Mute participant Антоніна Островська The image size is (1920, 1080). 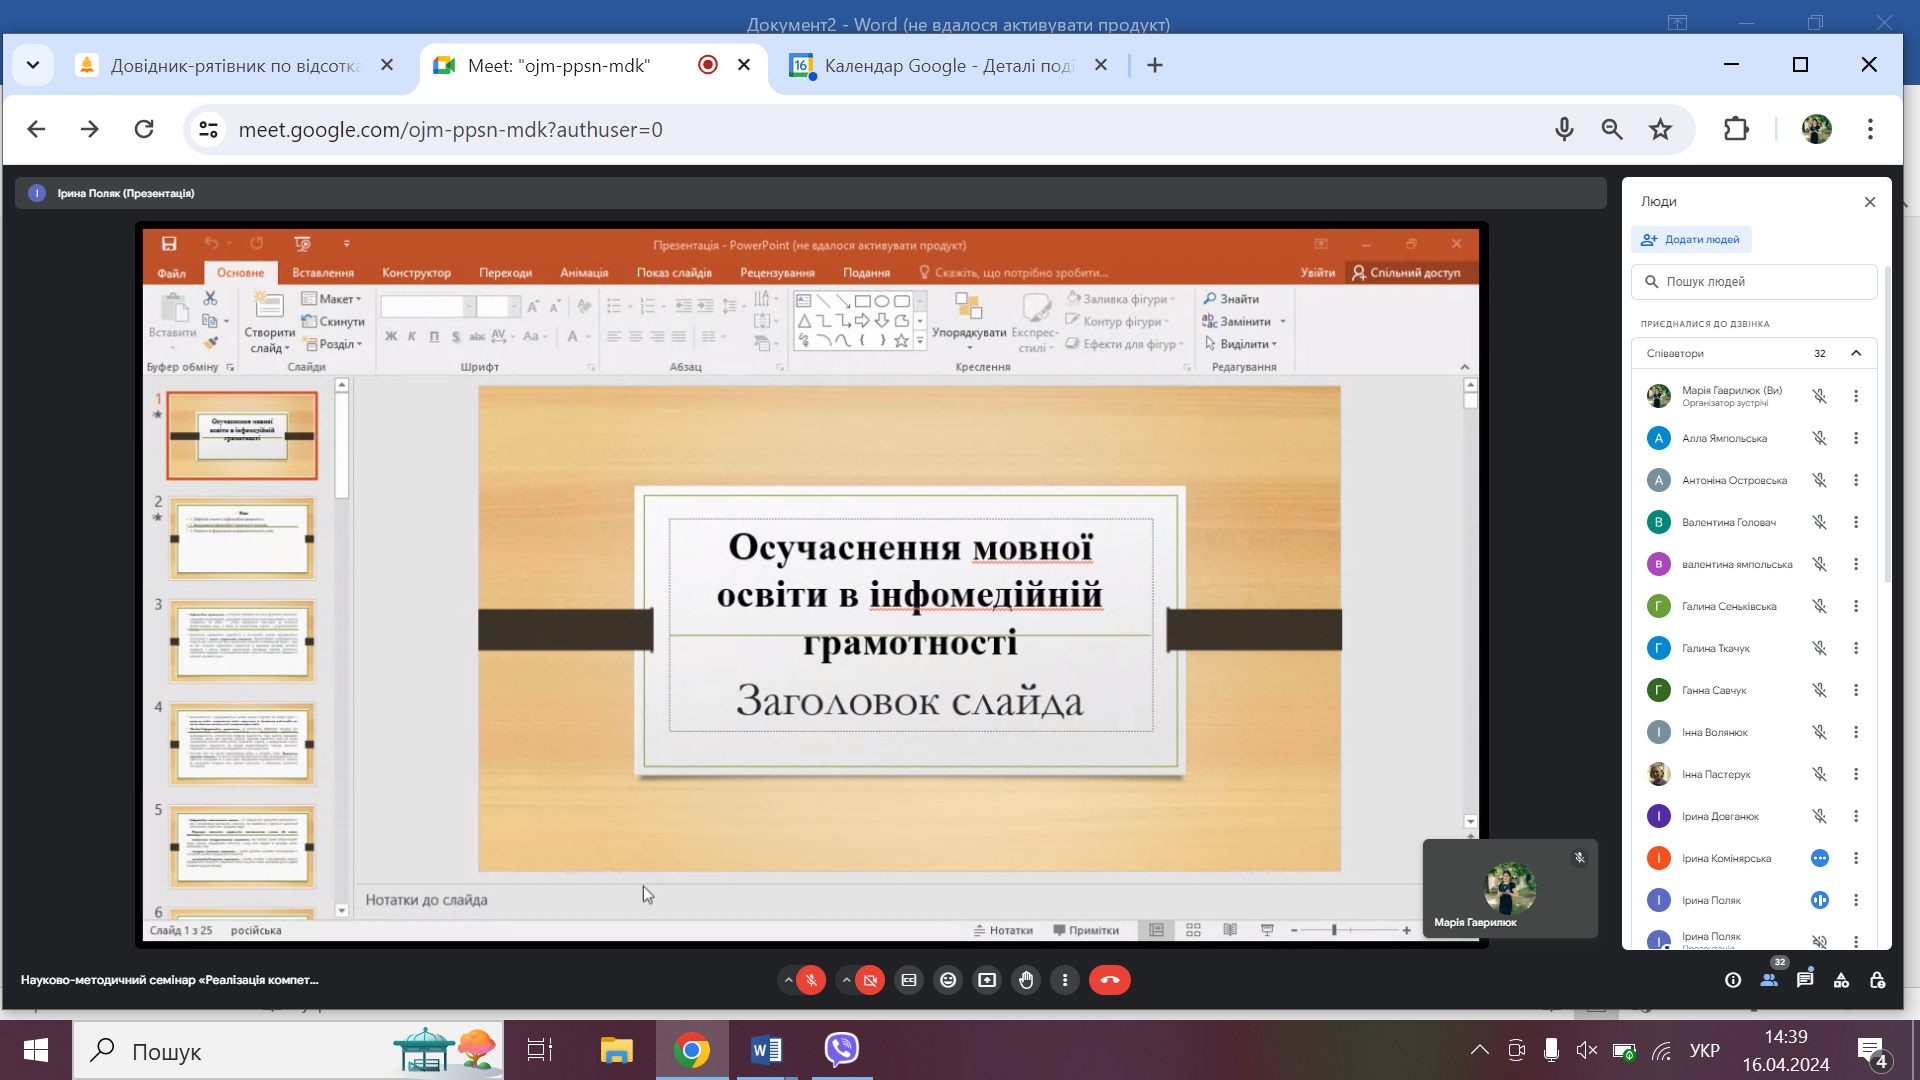[x=1820, y=480]
